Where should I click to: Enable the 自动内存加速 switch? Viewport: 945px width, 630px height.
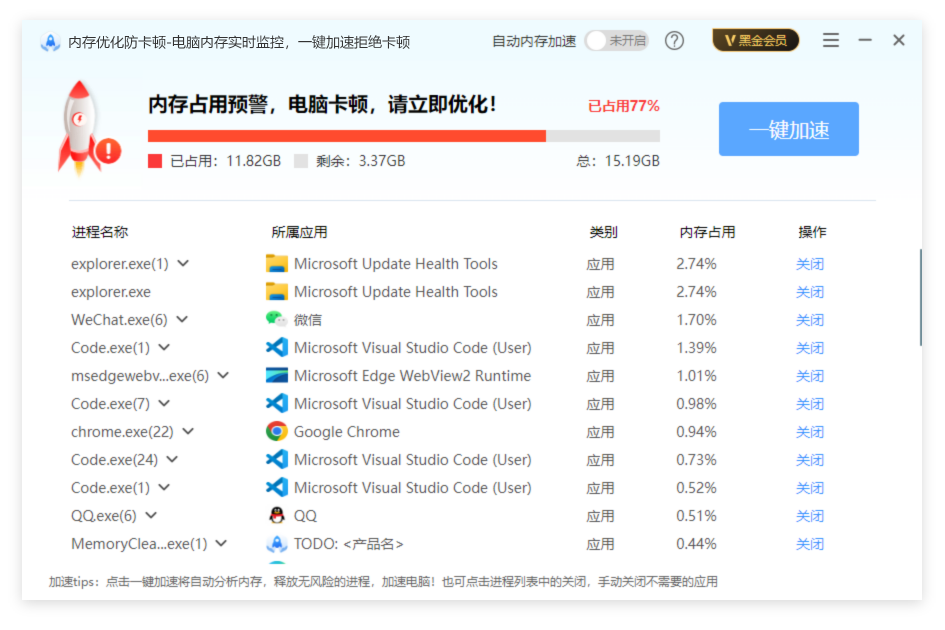tap(617, 41)
